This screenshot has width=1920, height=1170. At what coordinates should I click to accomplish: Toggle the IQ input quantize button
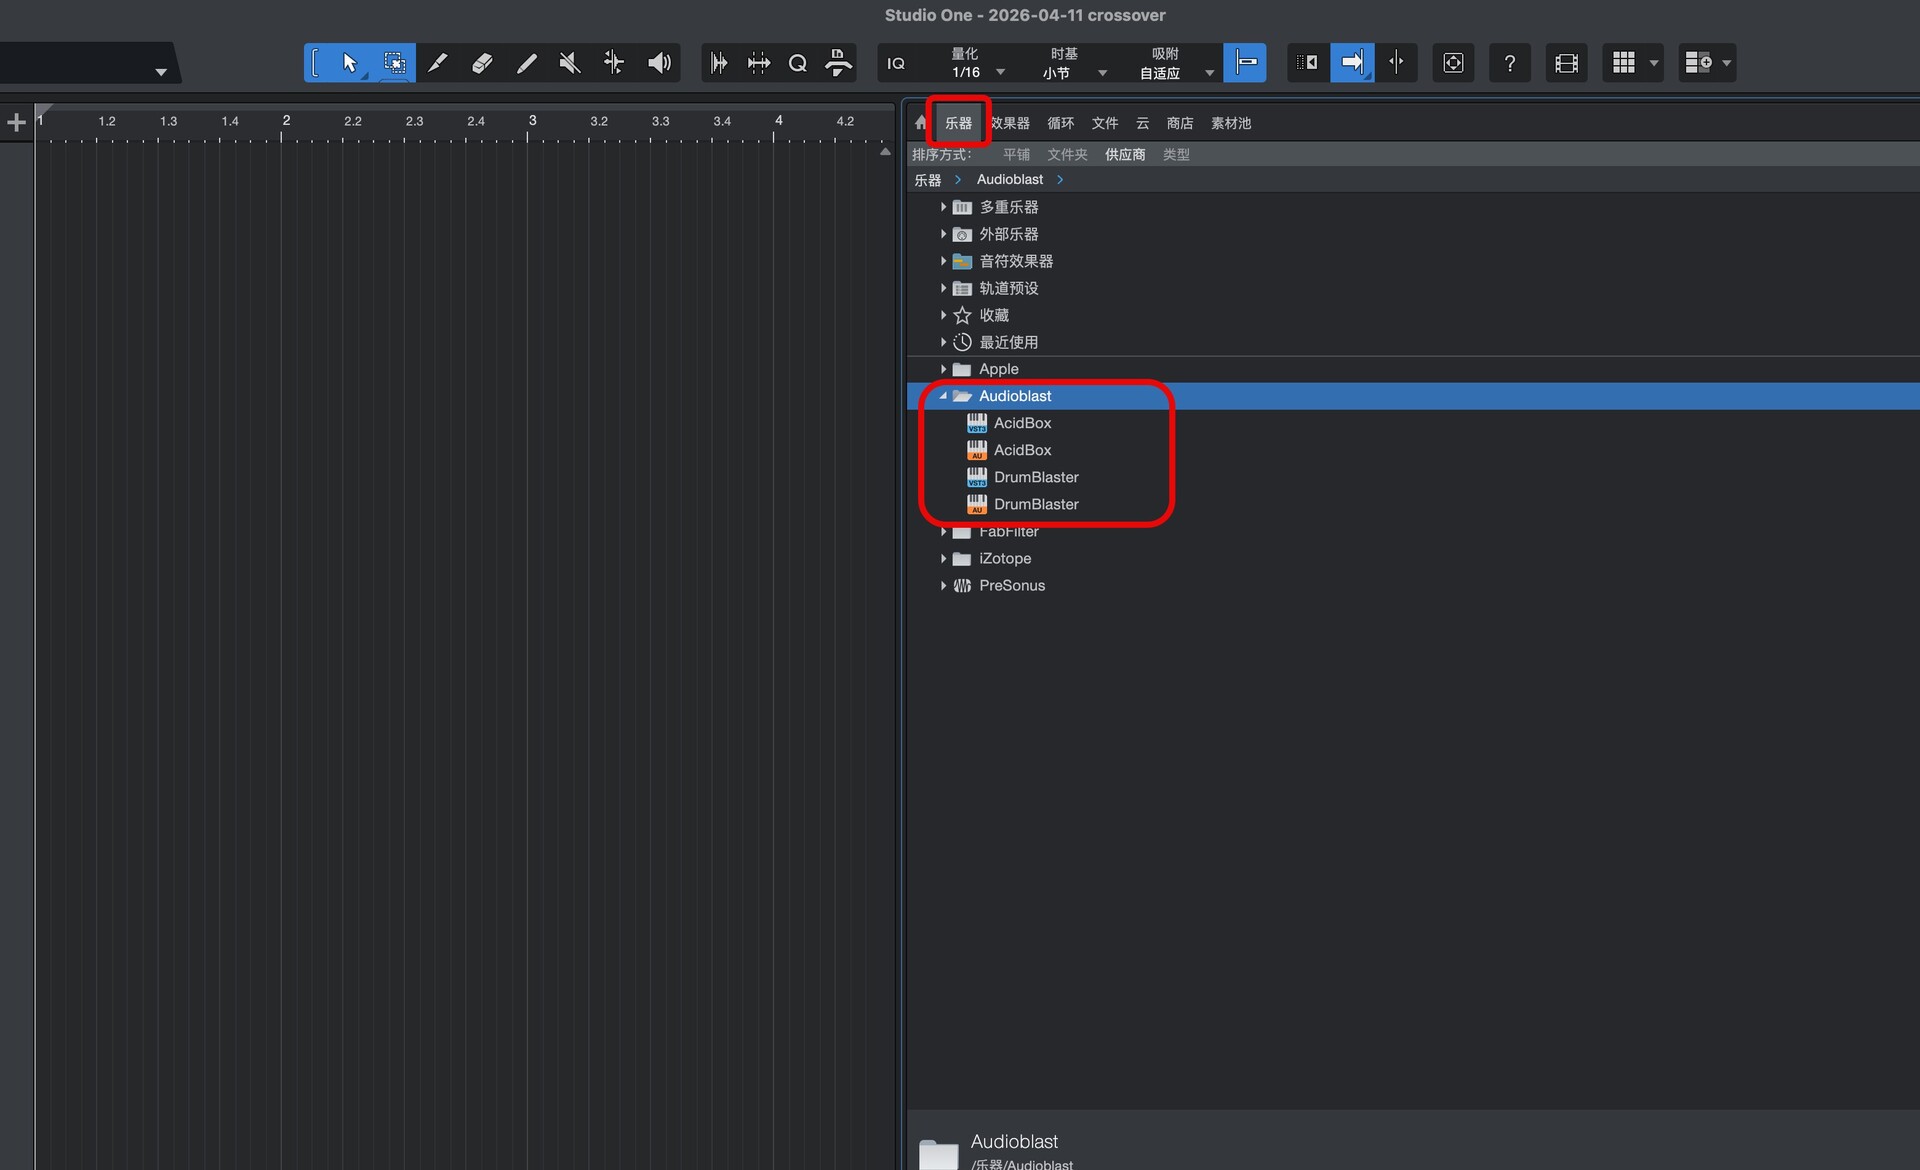[896, 63]
